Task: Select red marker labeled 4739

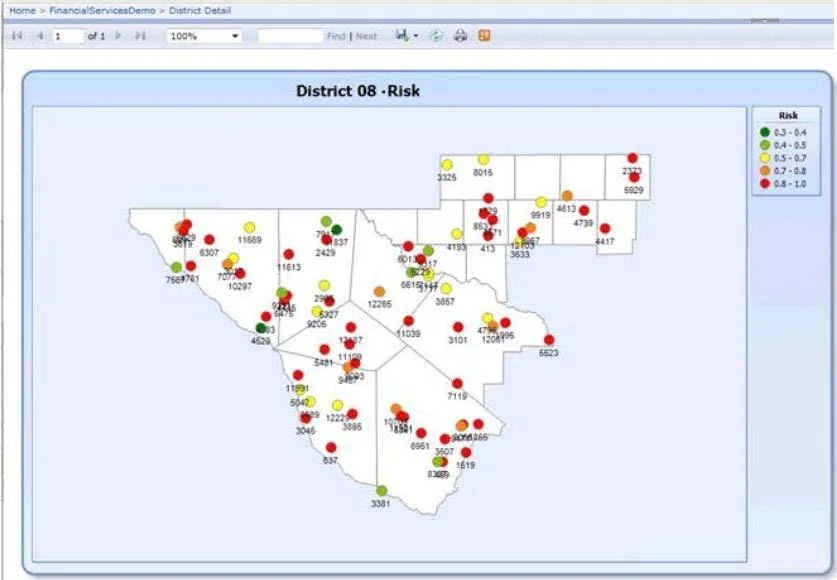Action: click(584, 210)
